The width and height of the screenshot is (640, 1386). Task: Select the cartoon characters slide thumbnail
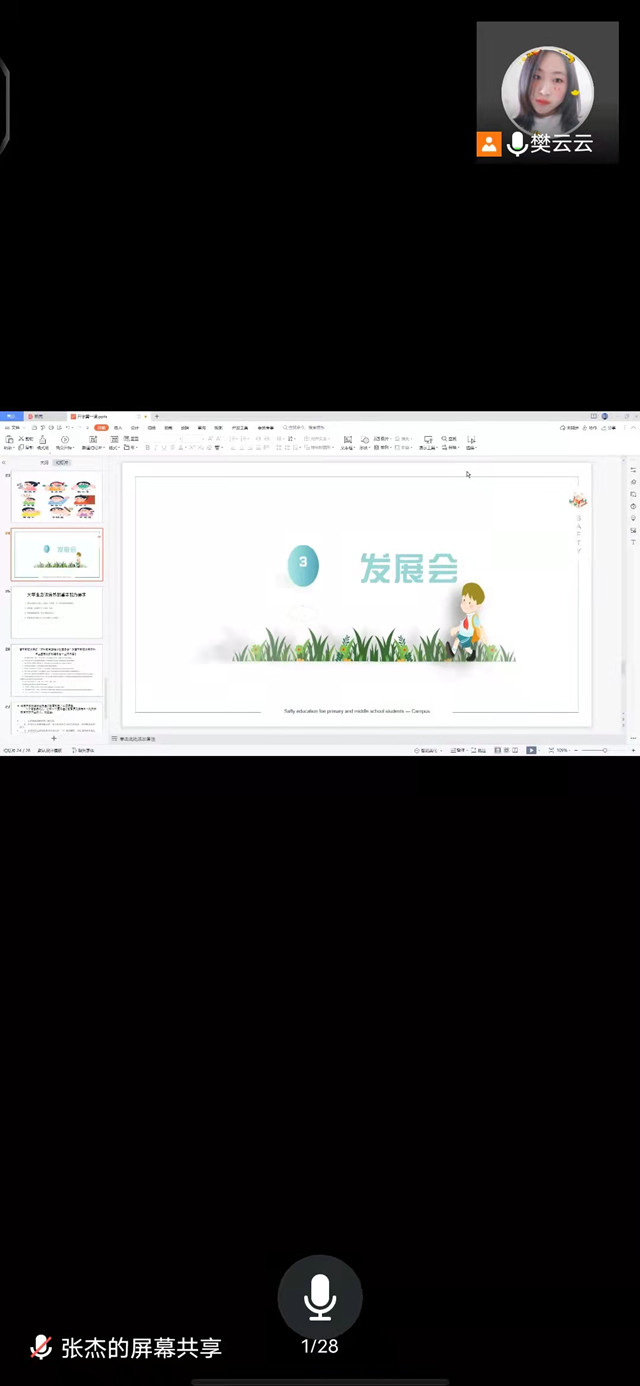[x=57, y=496]
